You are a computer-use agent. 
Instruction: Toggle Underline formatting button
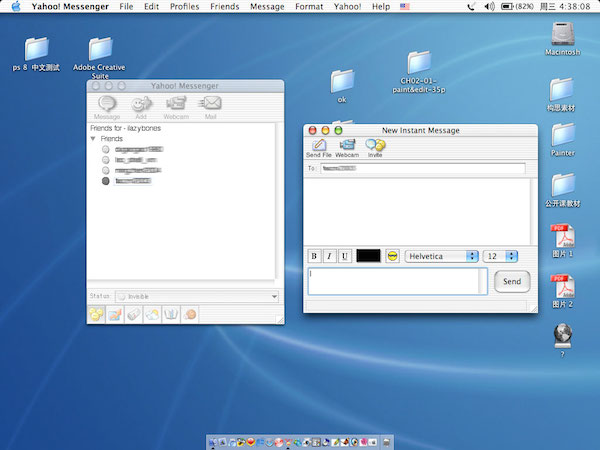(345, 256)
